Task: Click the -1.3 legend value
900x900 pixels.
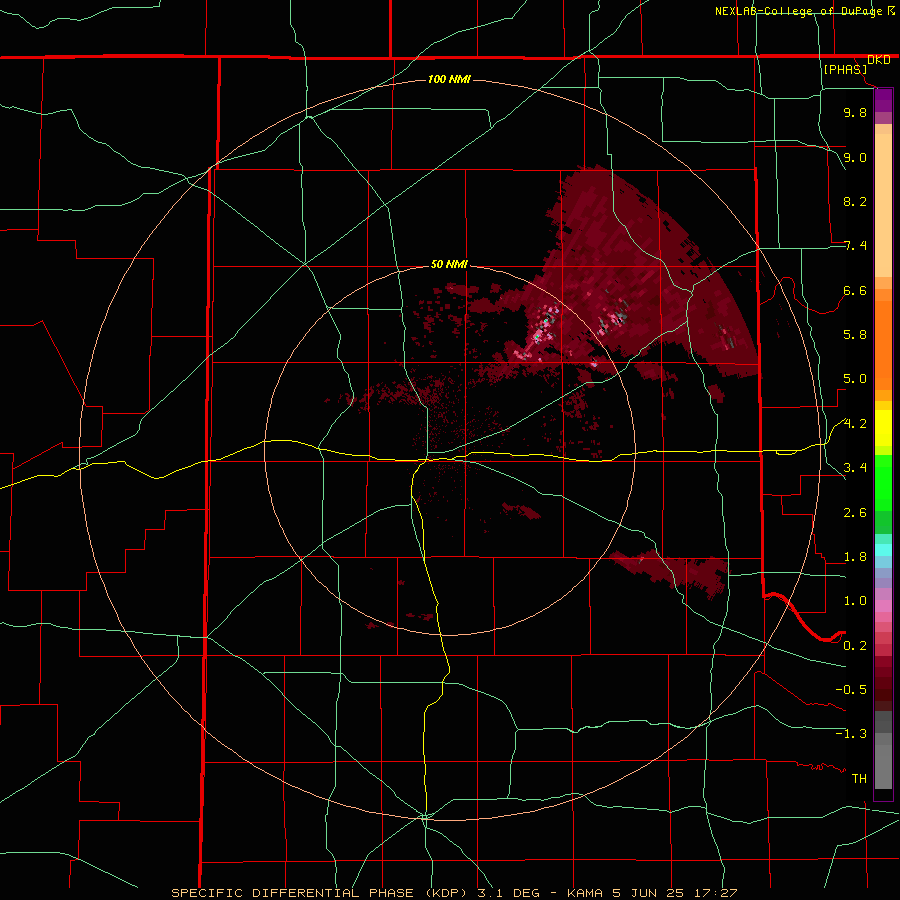Action: pos(851,734)
